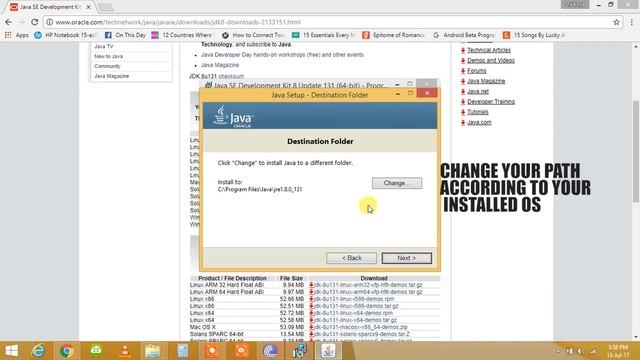Download jdk-8u131-linux-x64-demos.rpm

353,313
